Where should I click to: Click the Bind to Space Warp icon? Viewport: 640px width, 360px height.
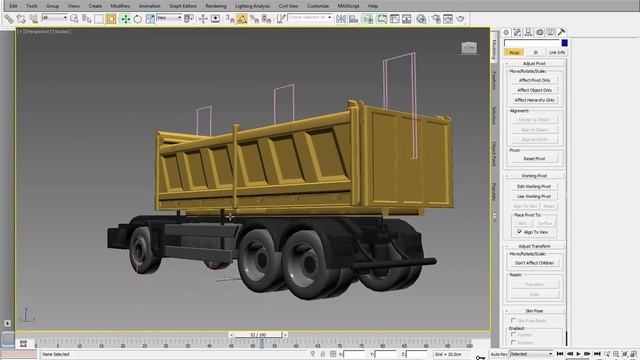33,19
